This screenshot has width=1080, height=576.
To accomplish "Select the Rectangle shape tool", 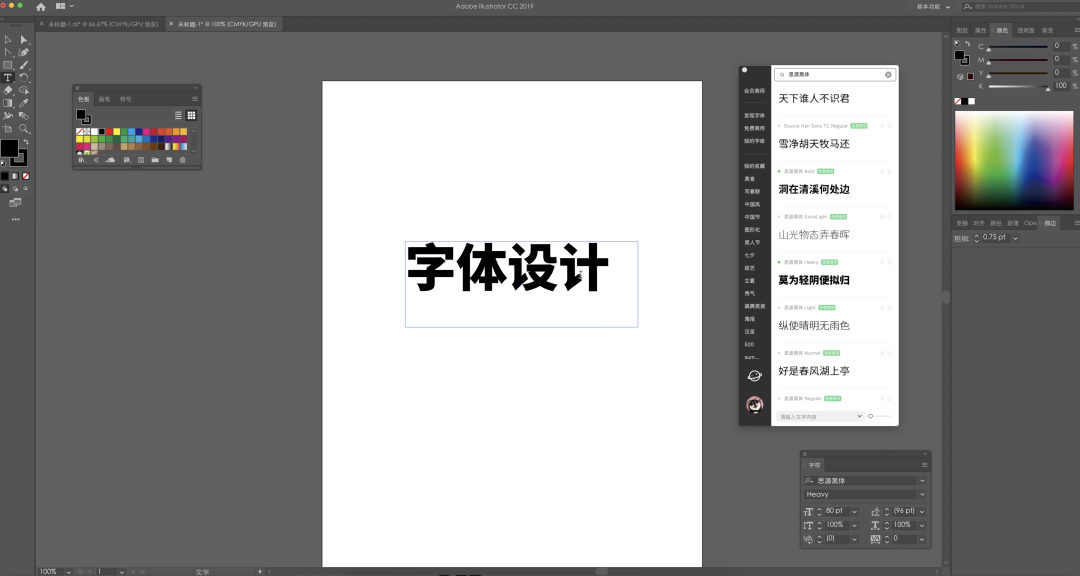I will tap(8, 65).
